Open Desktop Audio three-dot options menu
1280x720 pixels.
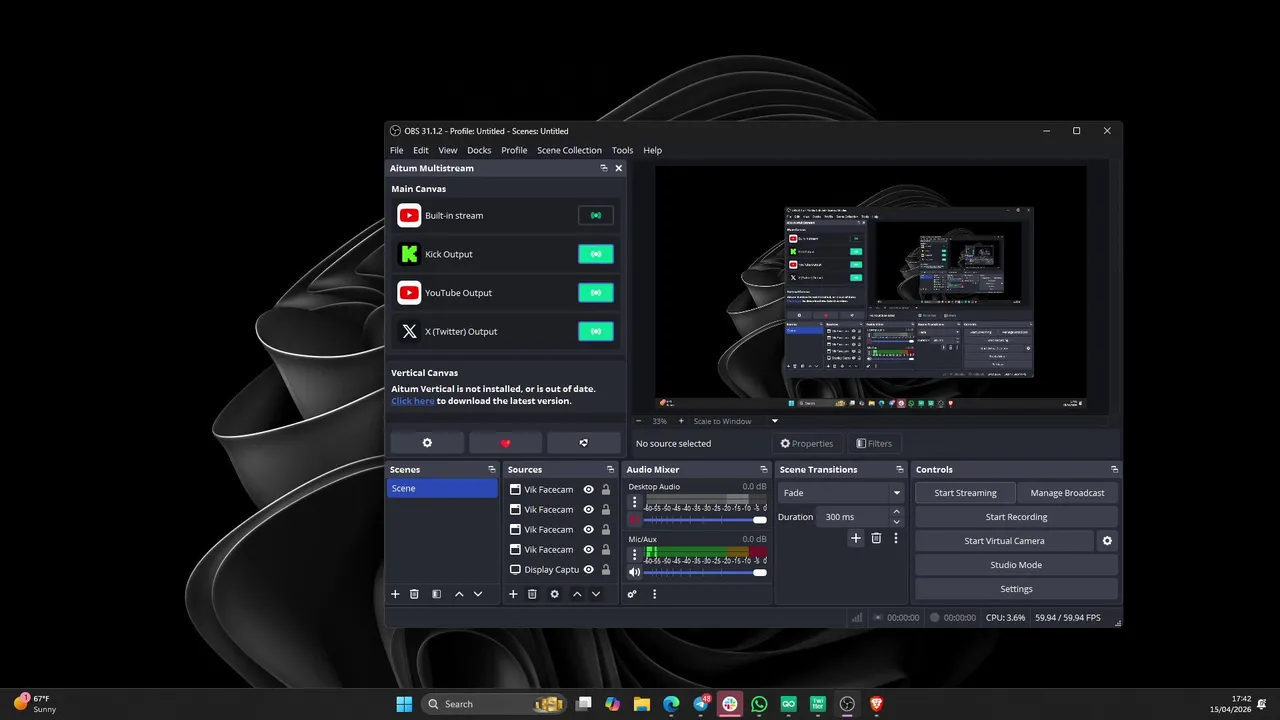pos(634,502)
